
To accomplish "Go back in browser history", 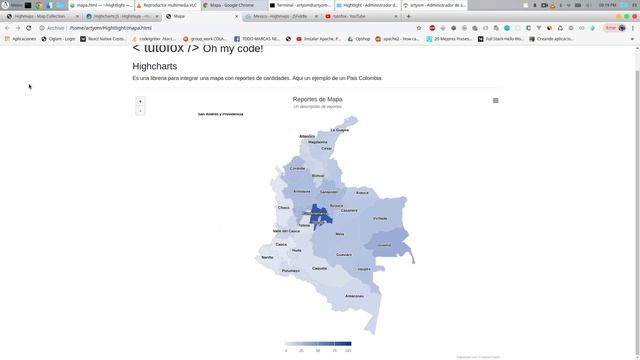I will (x=7, y=28).
